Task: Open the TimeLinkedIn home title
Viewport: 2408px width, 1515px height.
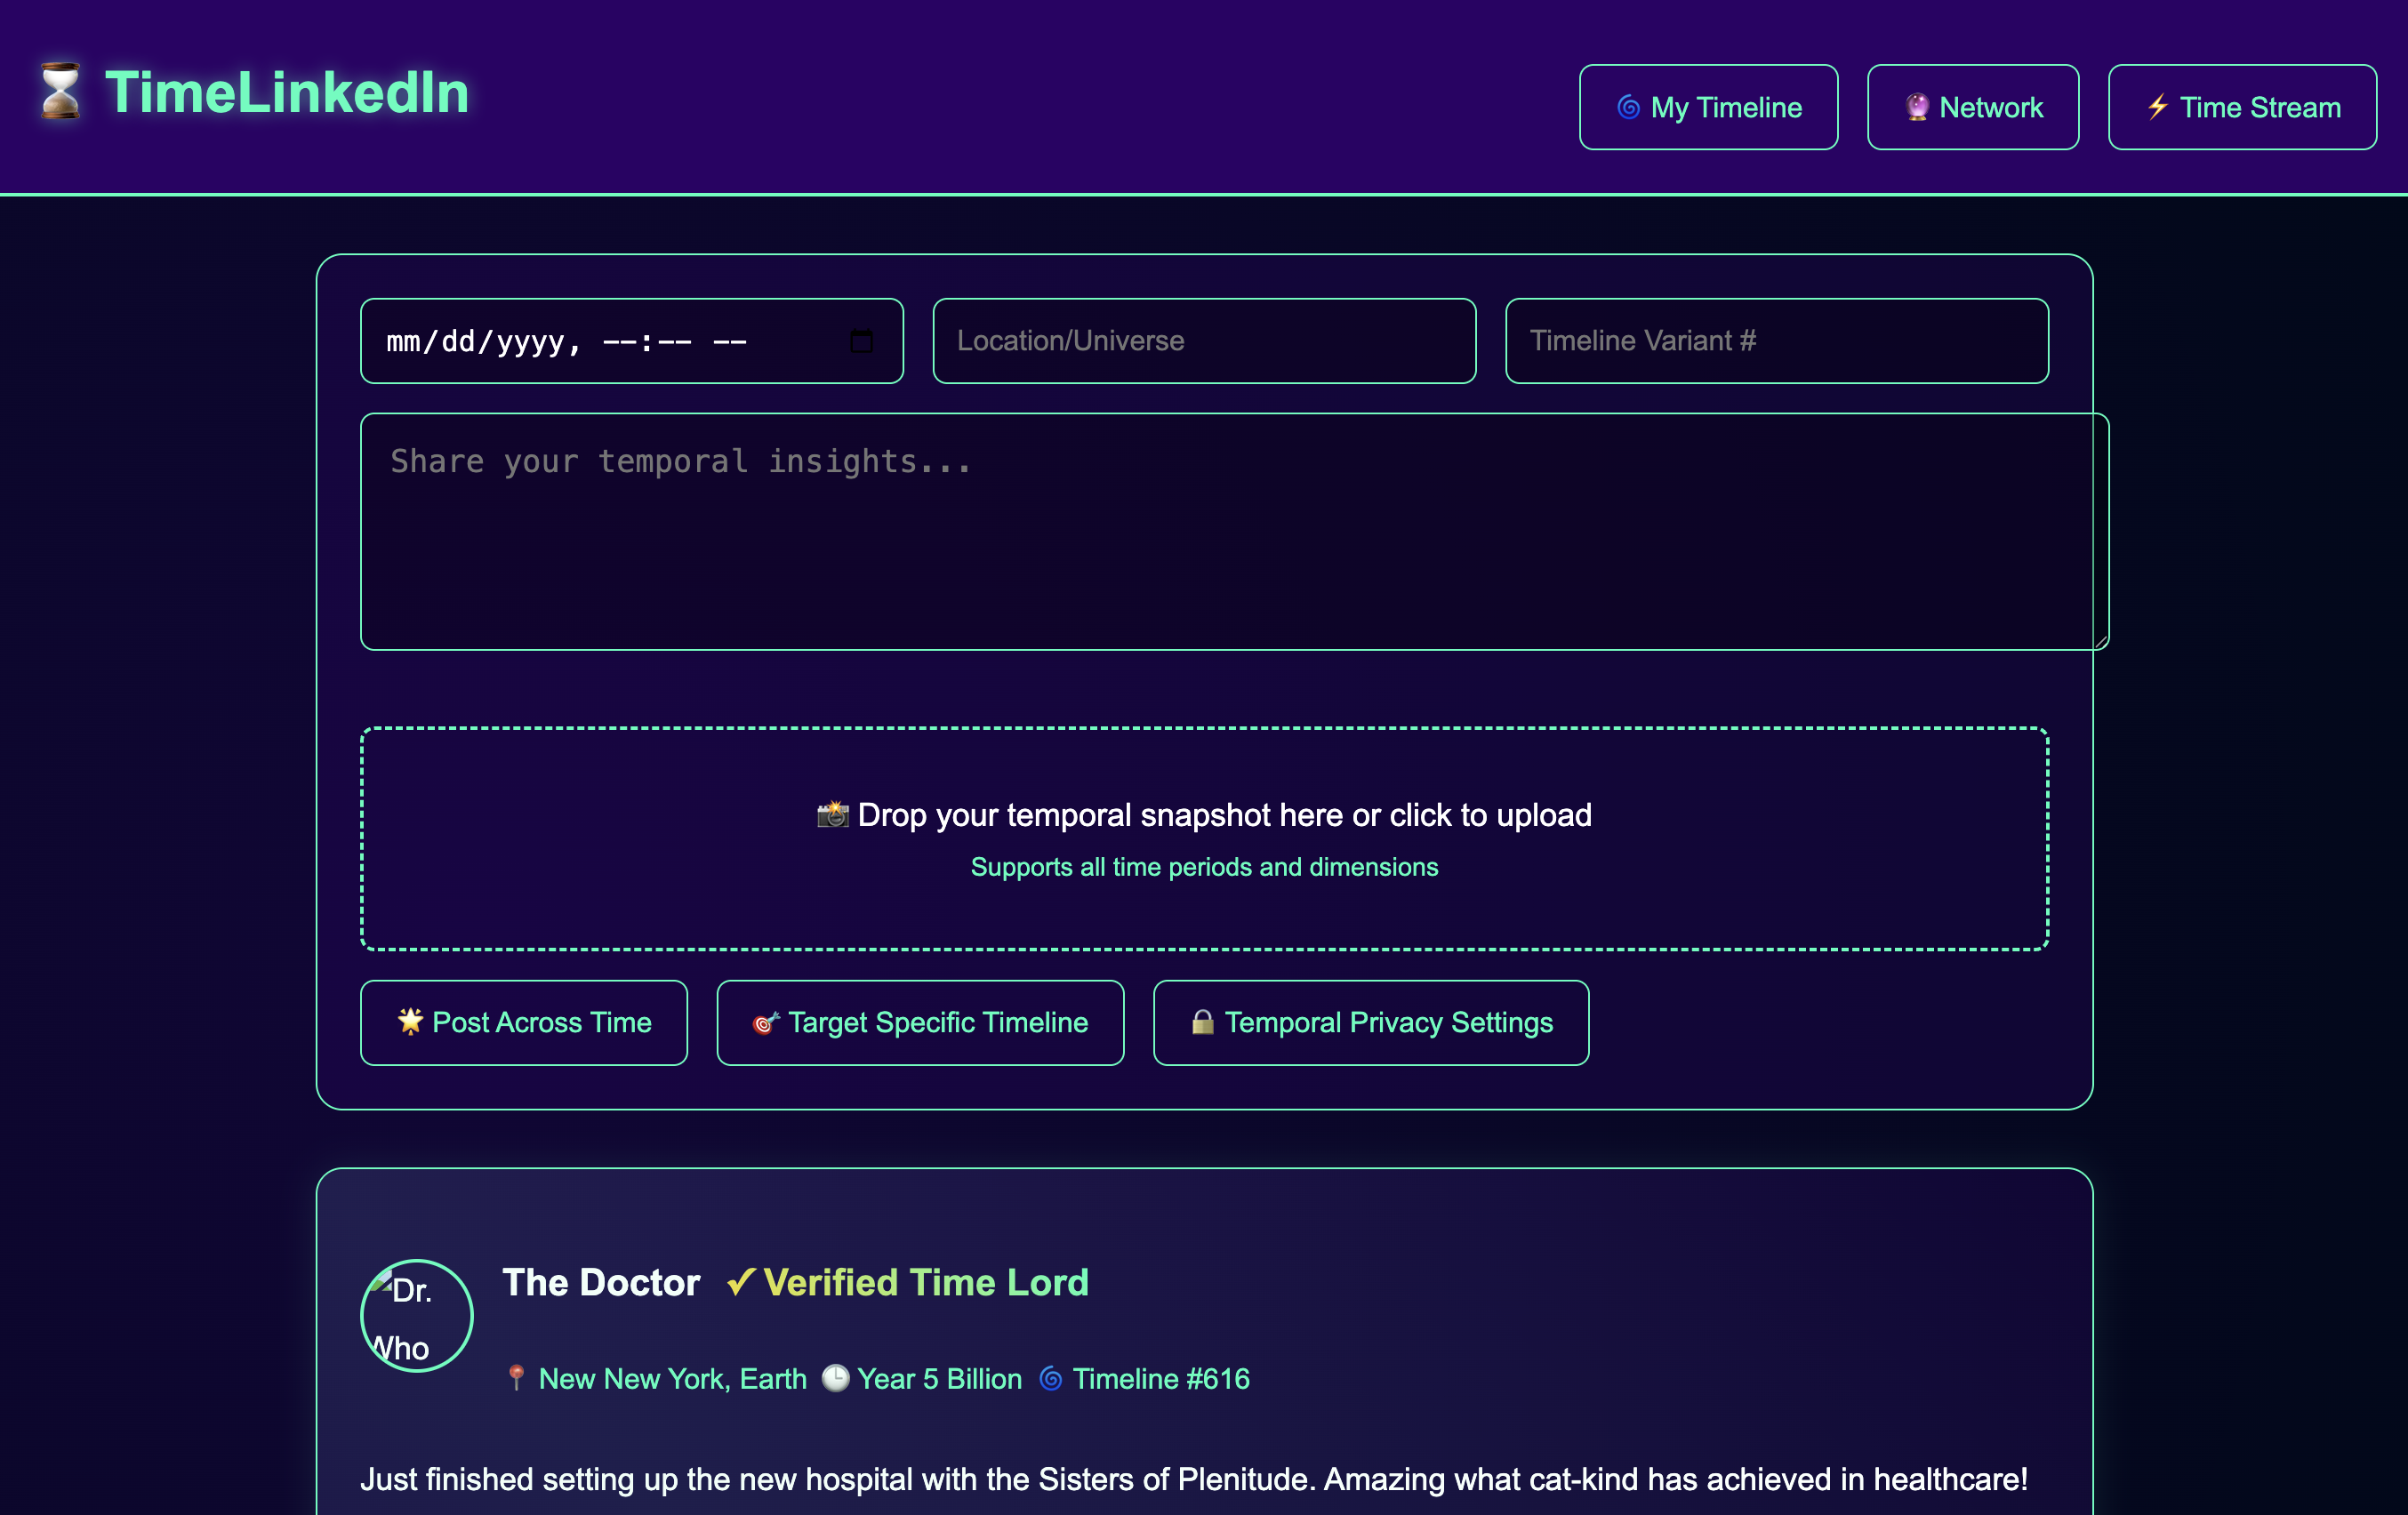Action: [287, 92]
